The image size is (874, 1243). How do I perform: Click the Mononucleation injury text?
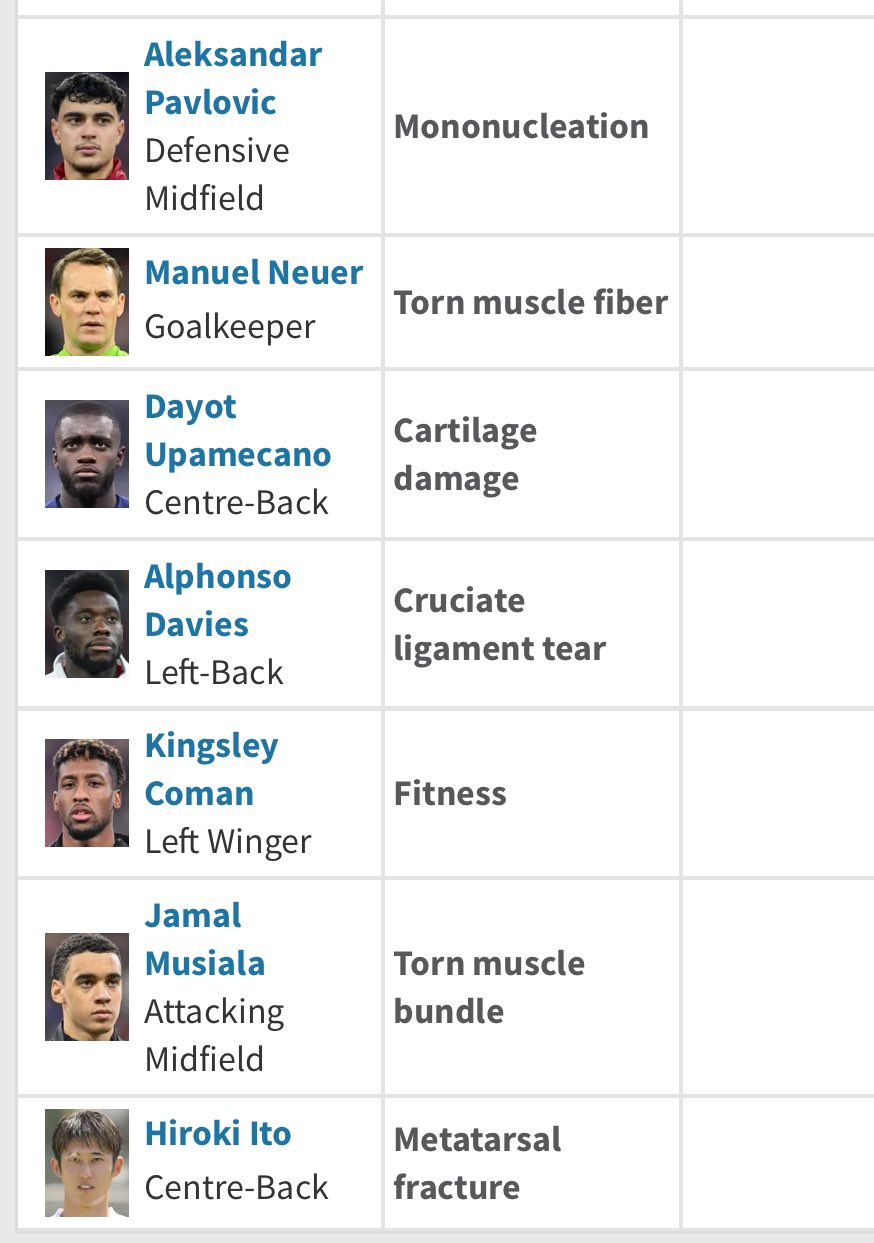[521, 127]
